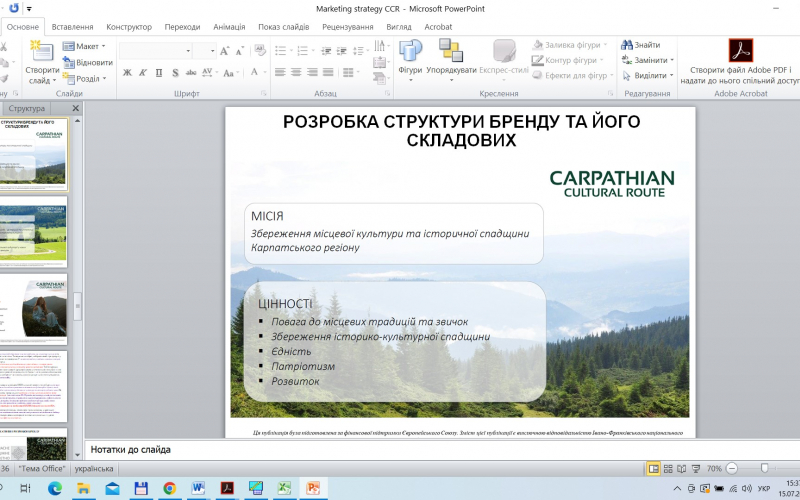The width and height of the screenshot is (800, 500).
Task: Open the font name combo box
Action: (156, 51)
